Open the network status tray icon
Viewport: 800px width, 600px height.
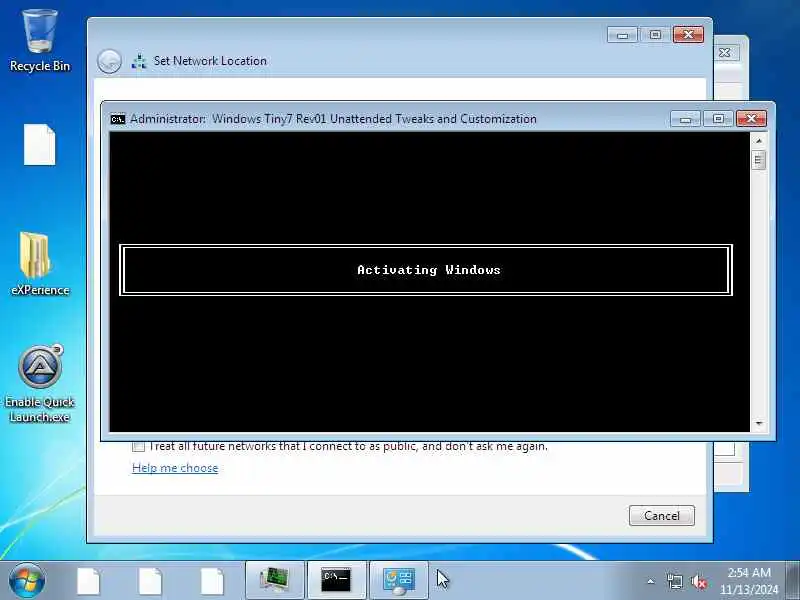coord(674,581)
